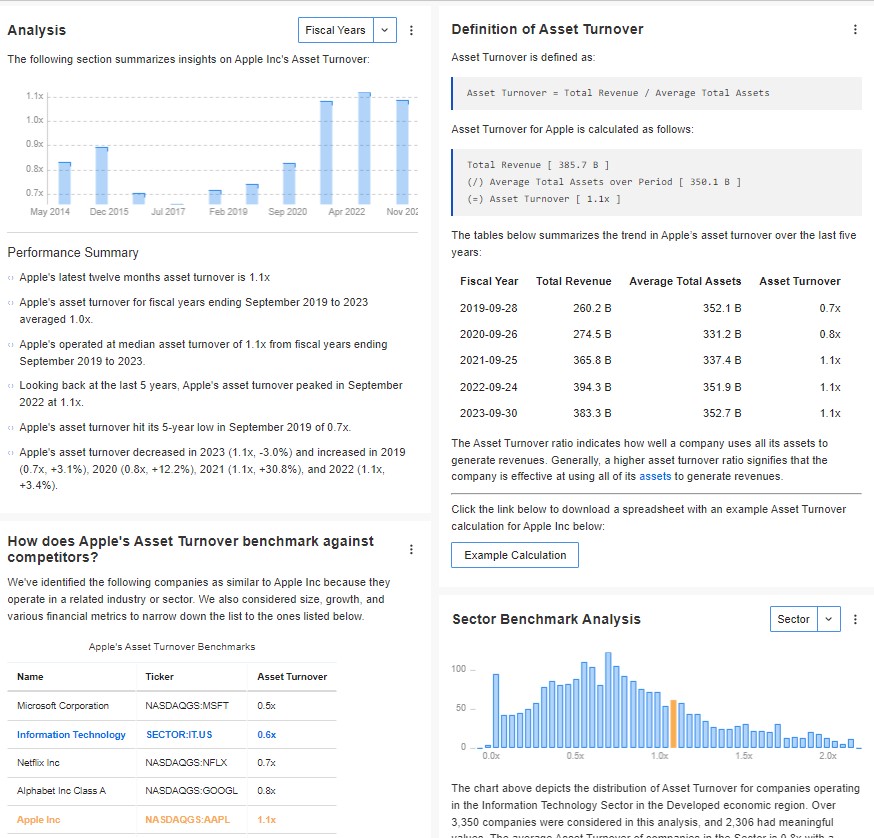This screenshot has width=874, height=838.
Task: Click the Dec 2015 bar in Analysis chart
Action: coord(101,176)
